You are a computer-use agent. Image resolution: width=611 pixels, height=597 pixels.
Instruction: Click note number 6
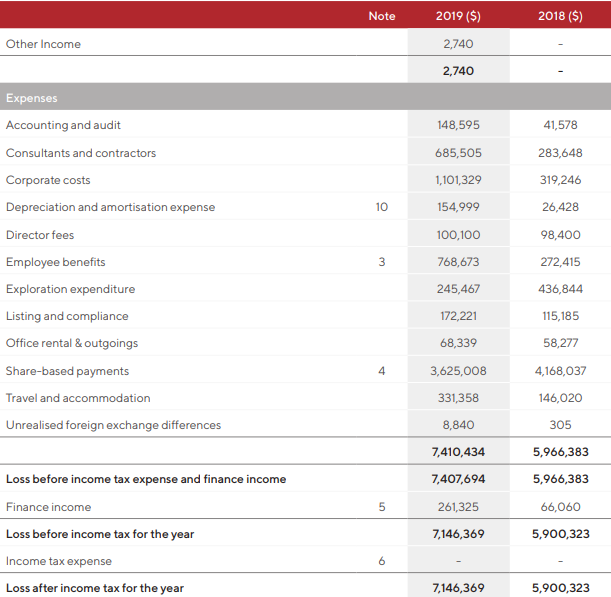pyautogui.click(x=381, y=561)
